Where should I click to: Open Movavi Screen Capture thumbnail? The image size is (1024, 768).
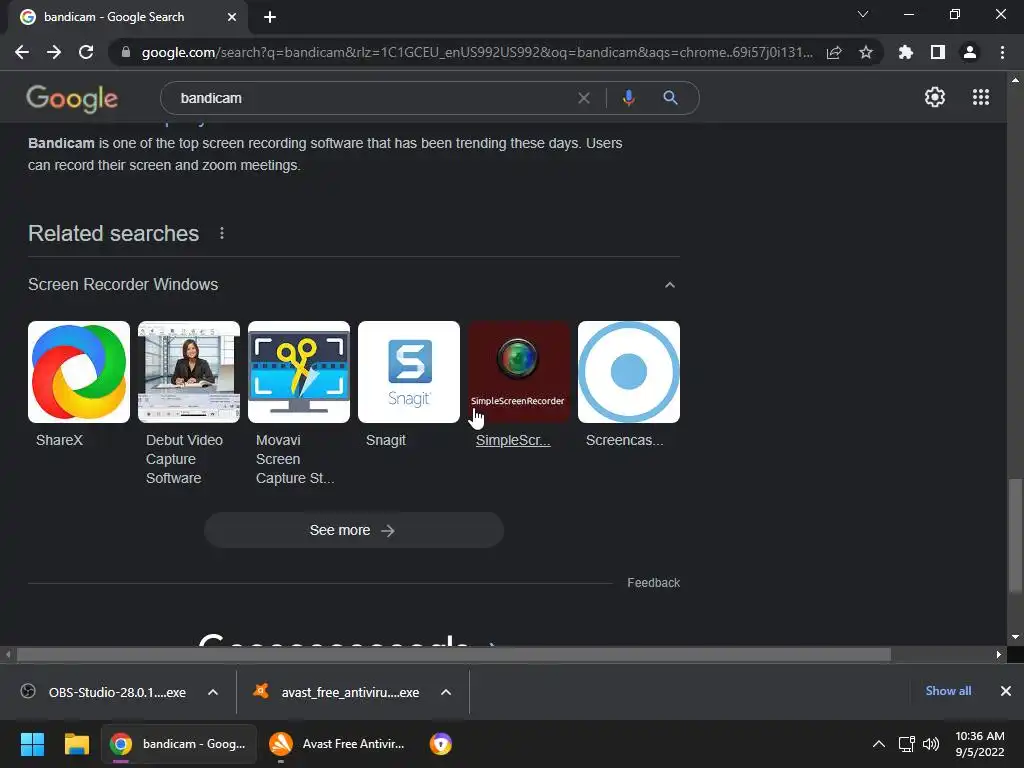(x=299, y=372)
